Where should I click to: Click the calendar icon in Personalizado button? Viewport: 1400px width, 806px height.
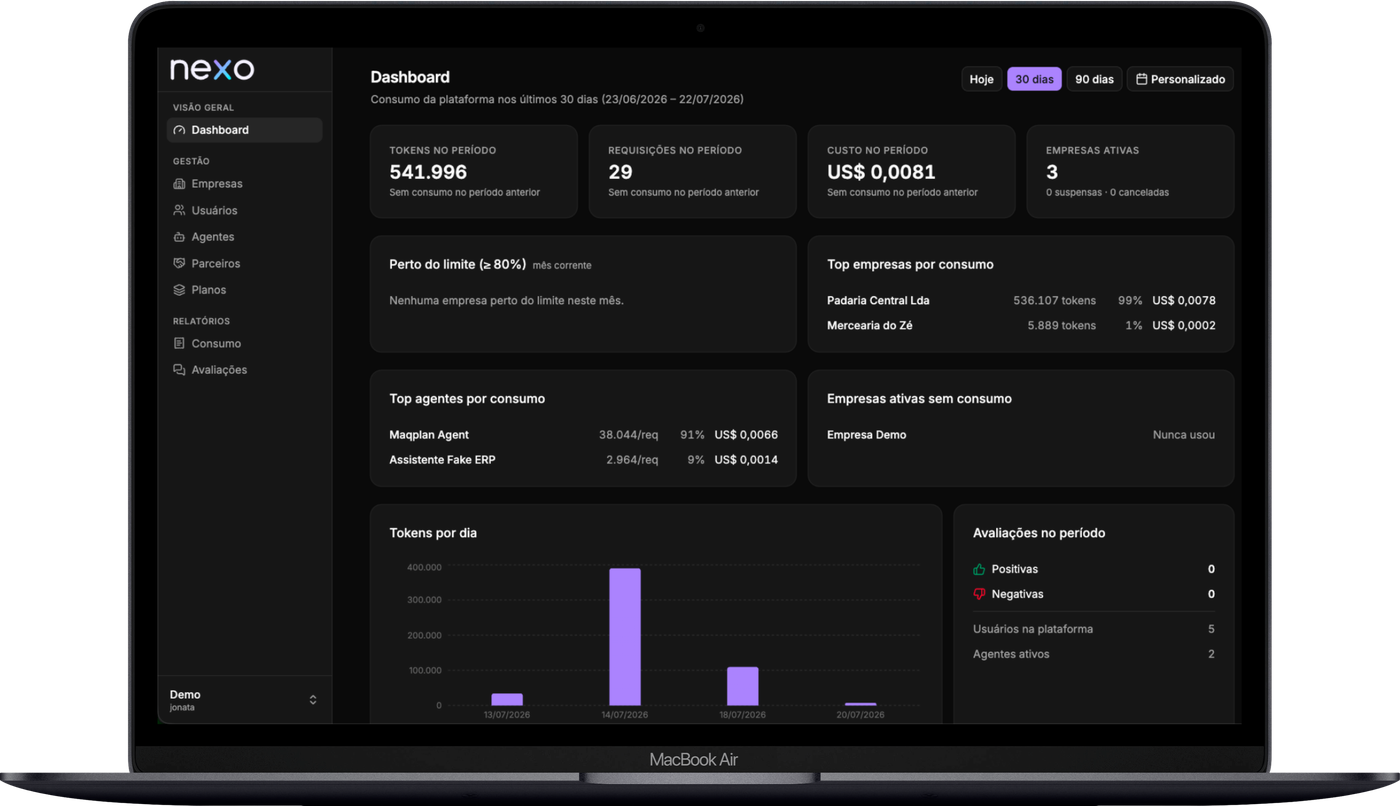(1141, 79)
